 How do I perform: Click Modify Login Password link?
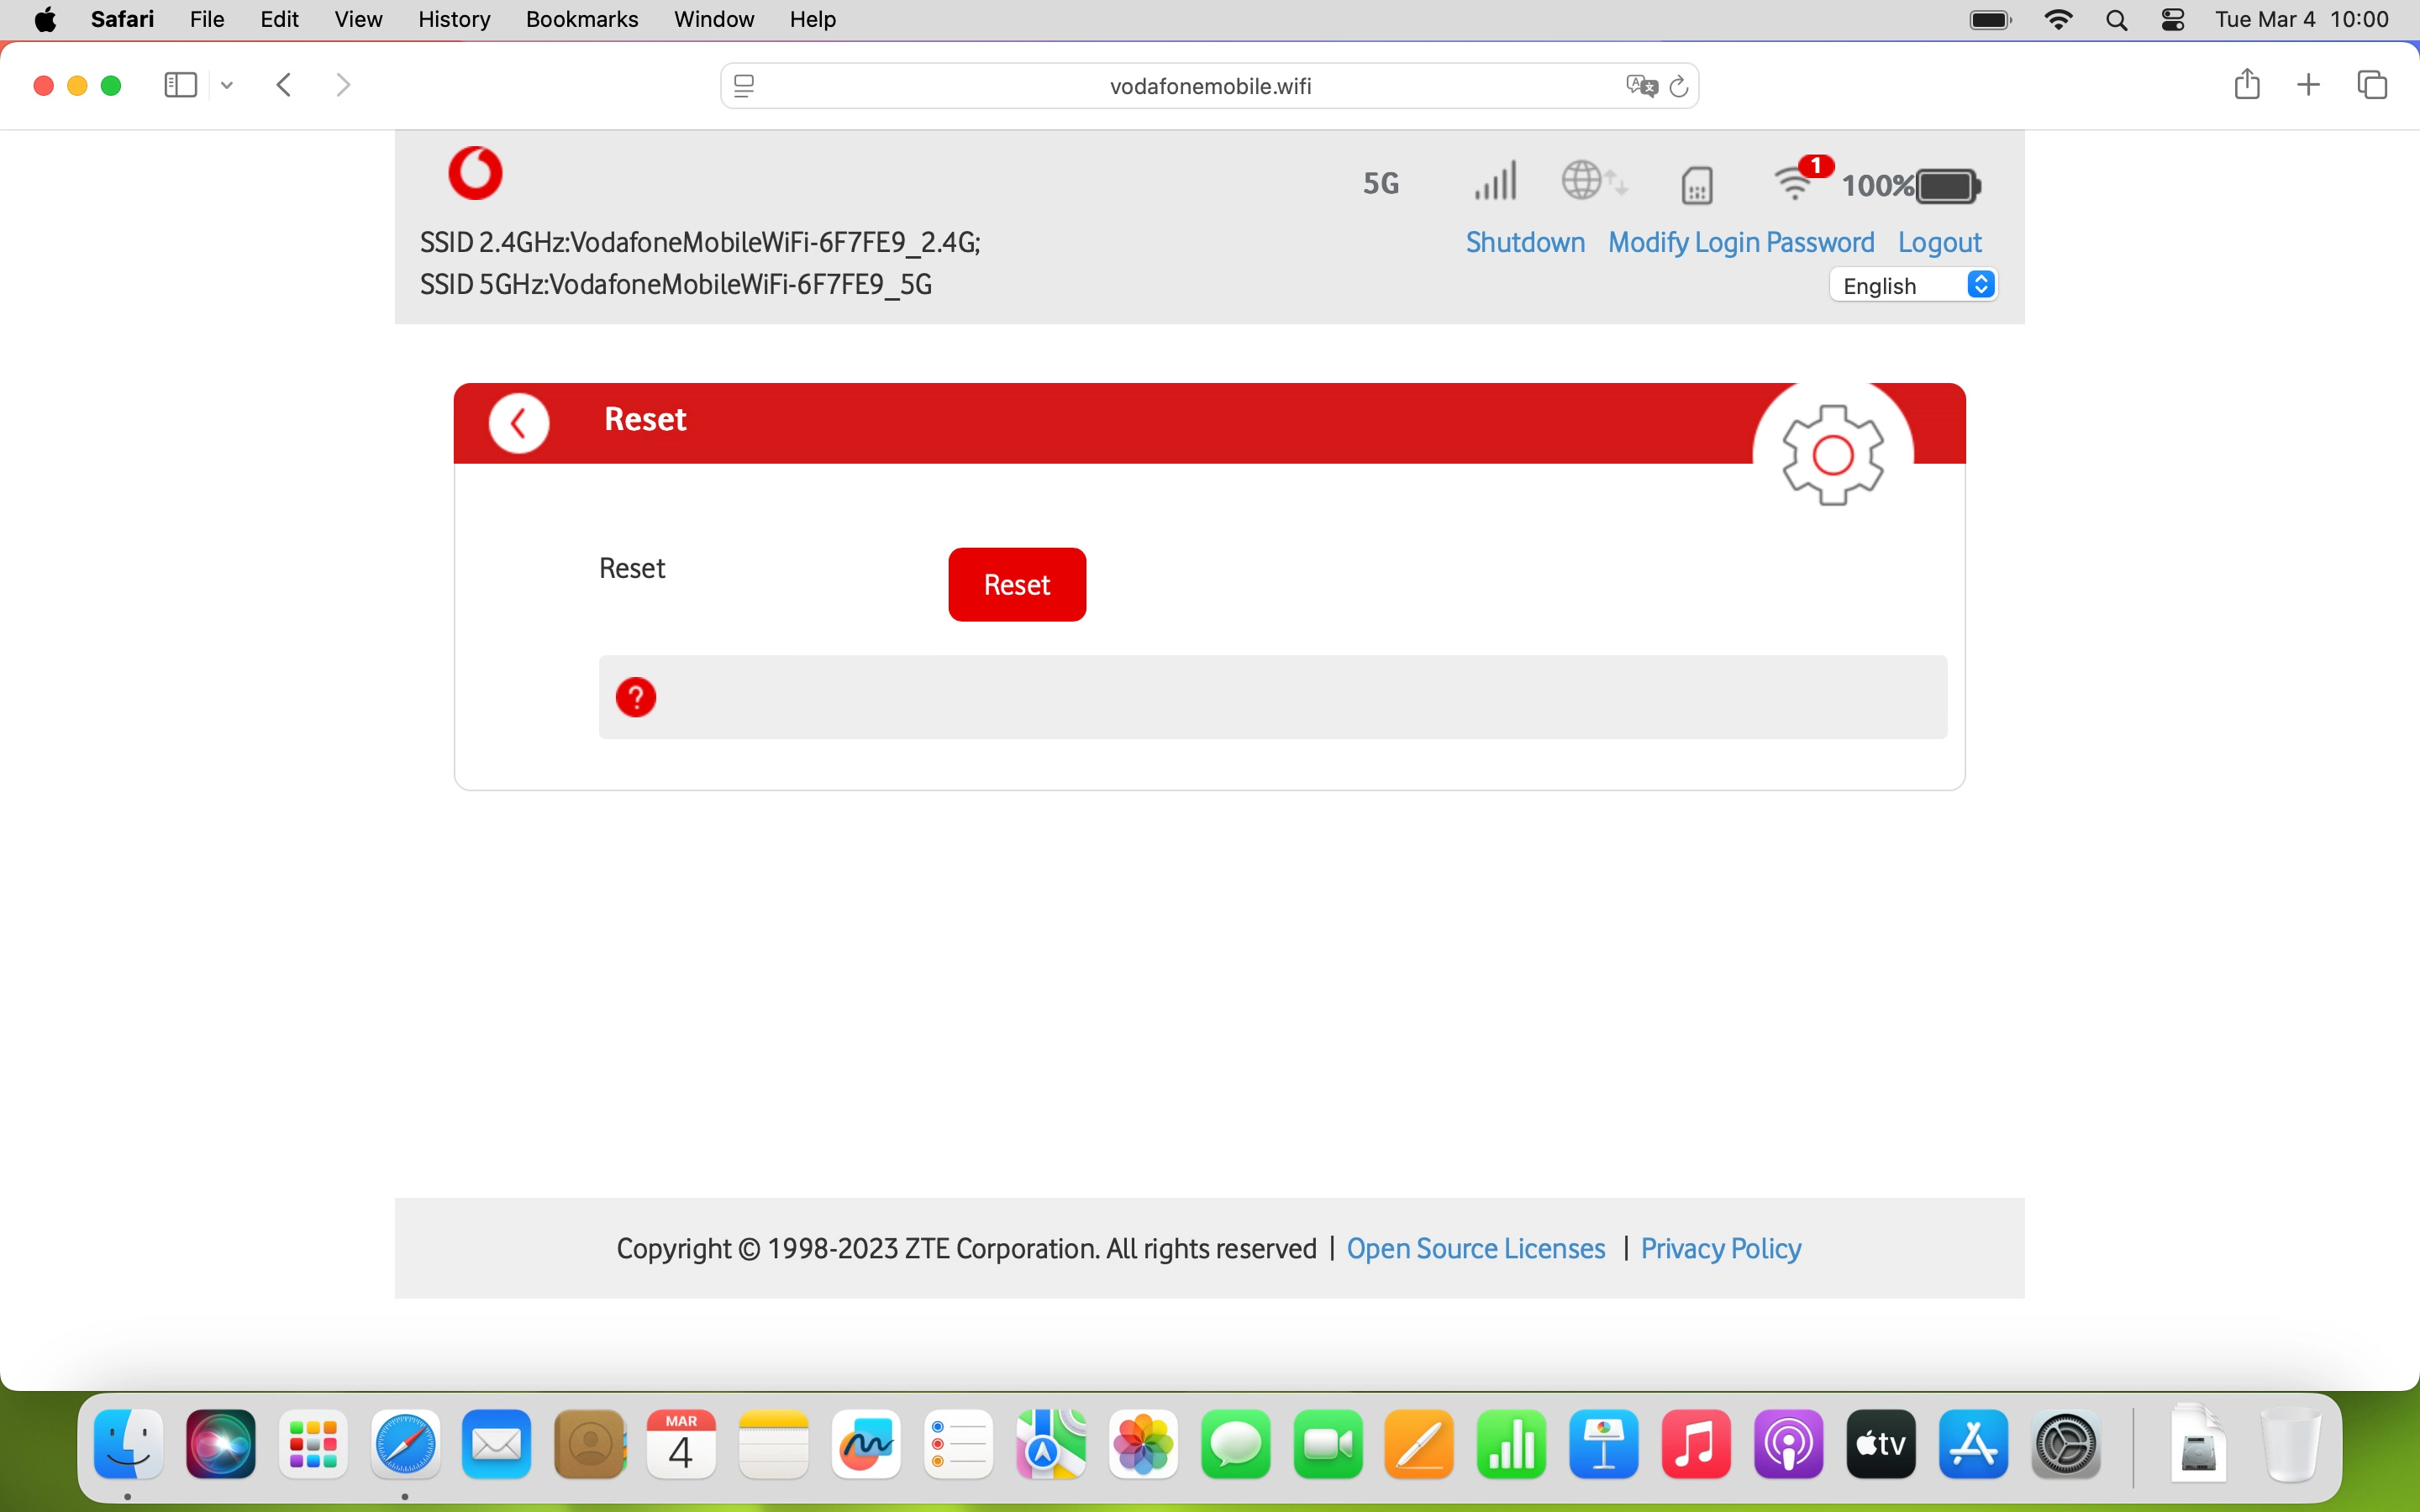[x=1740, y=242]
